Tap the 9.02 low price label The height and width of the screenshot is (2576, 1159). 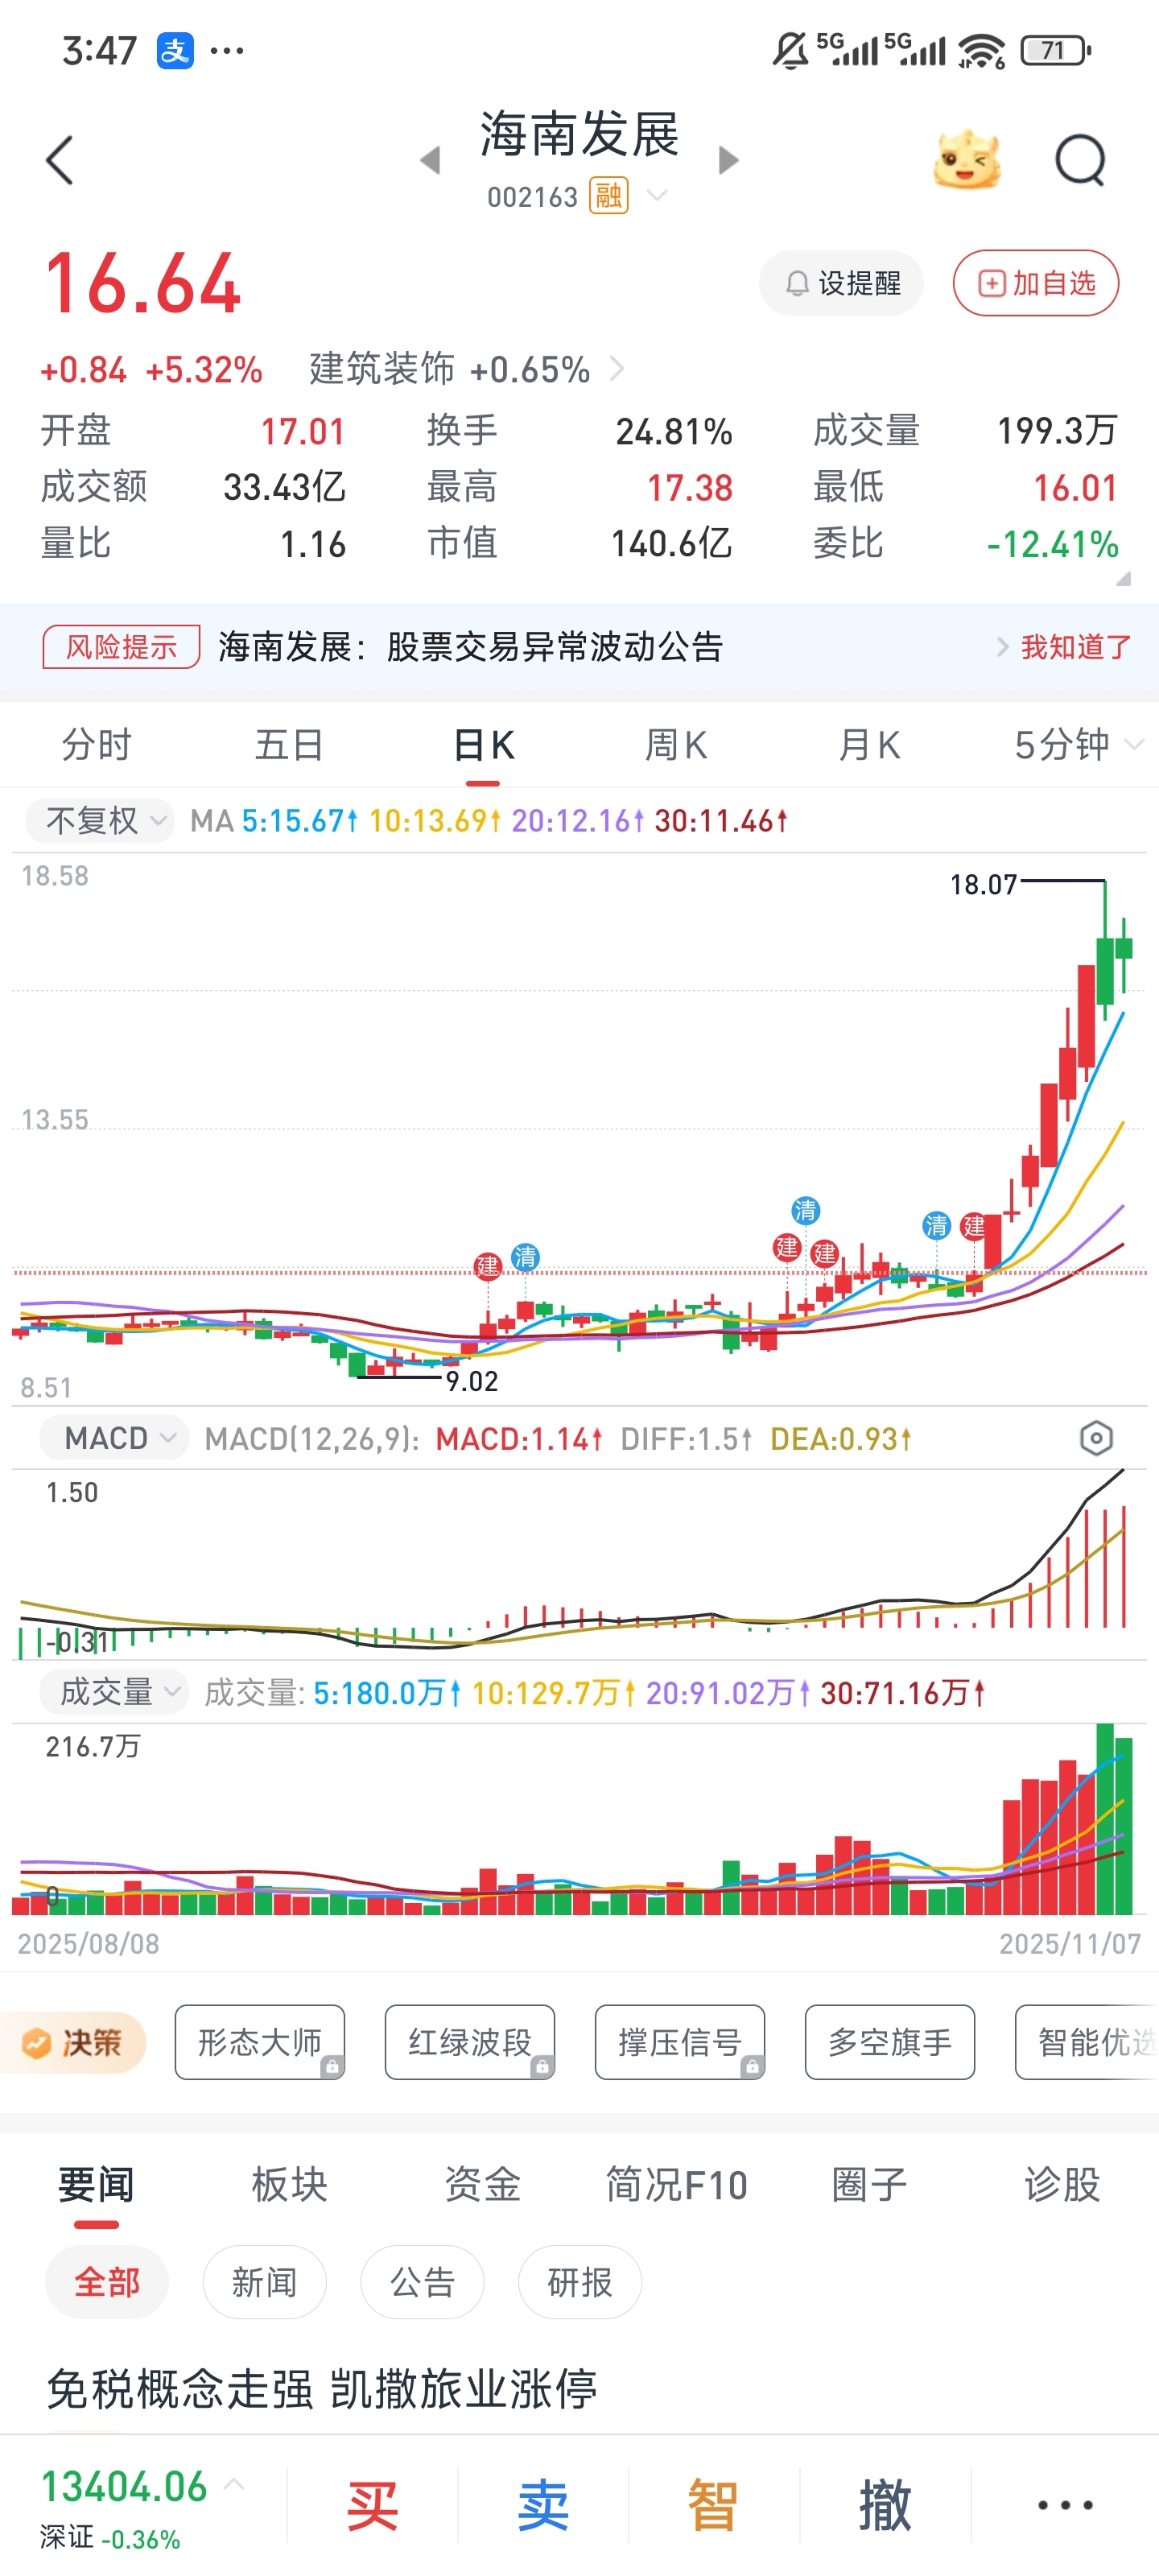pos(472,1381)
